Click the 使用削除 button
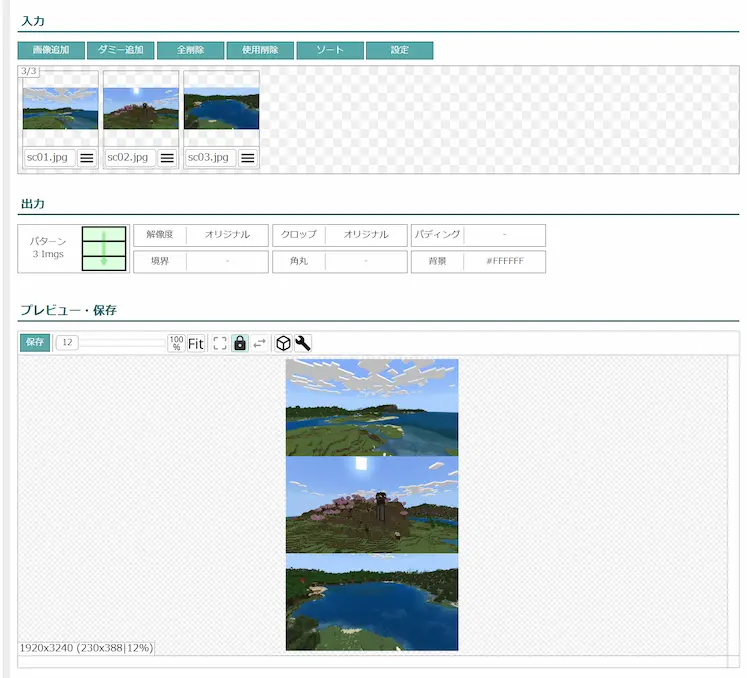Image resolution: width=747 pixels, height=678 pixels. [260, 50]
